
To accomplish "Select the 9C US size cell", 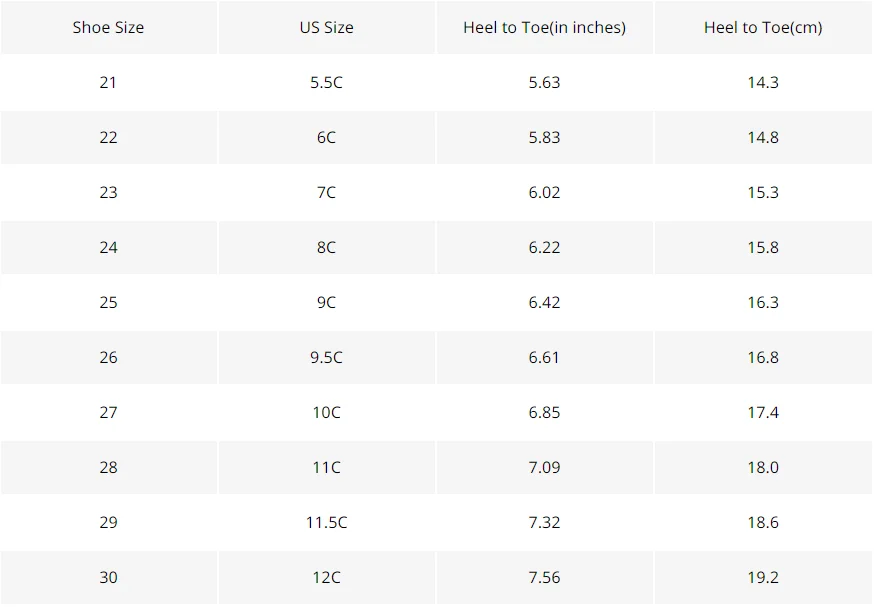I will 327,303.
